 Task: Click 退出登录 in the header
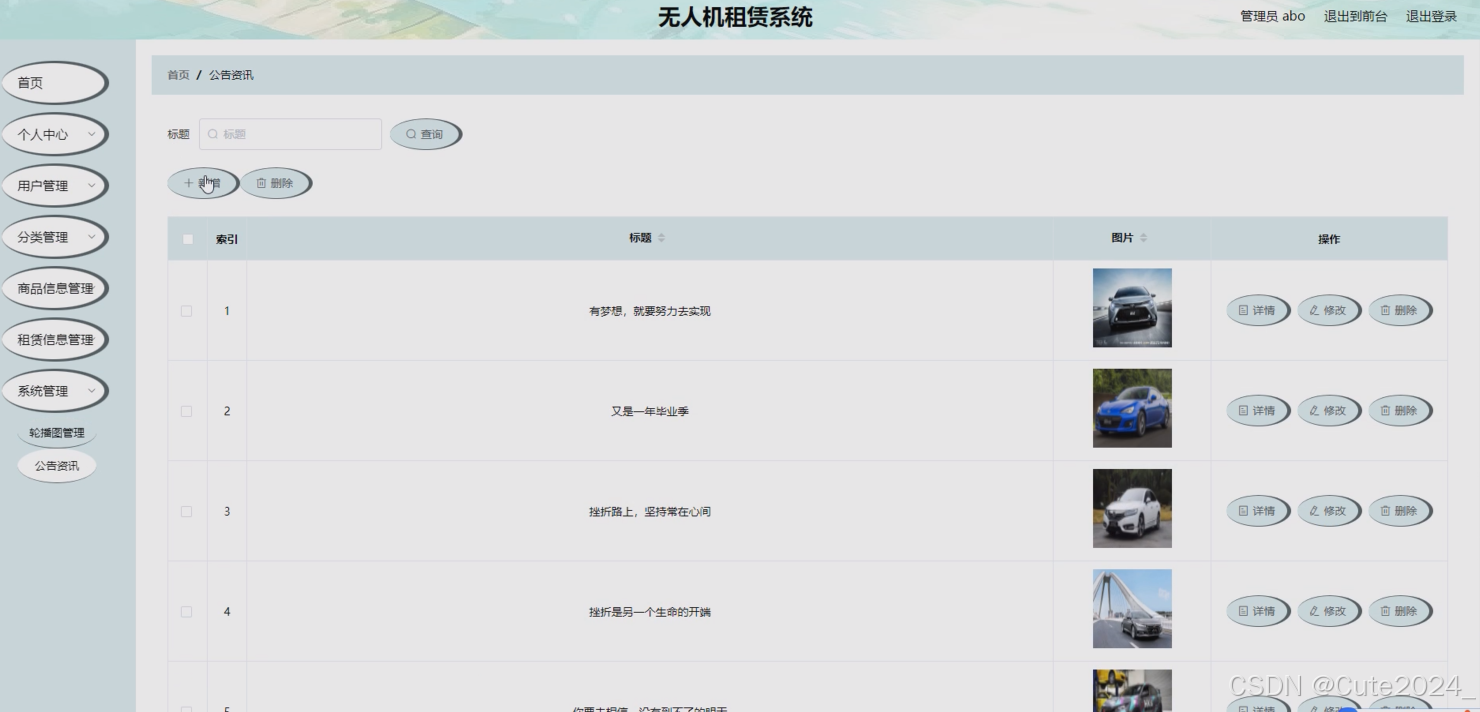point(1431,16)
